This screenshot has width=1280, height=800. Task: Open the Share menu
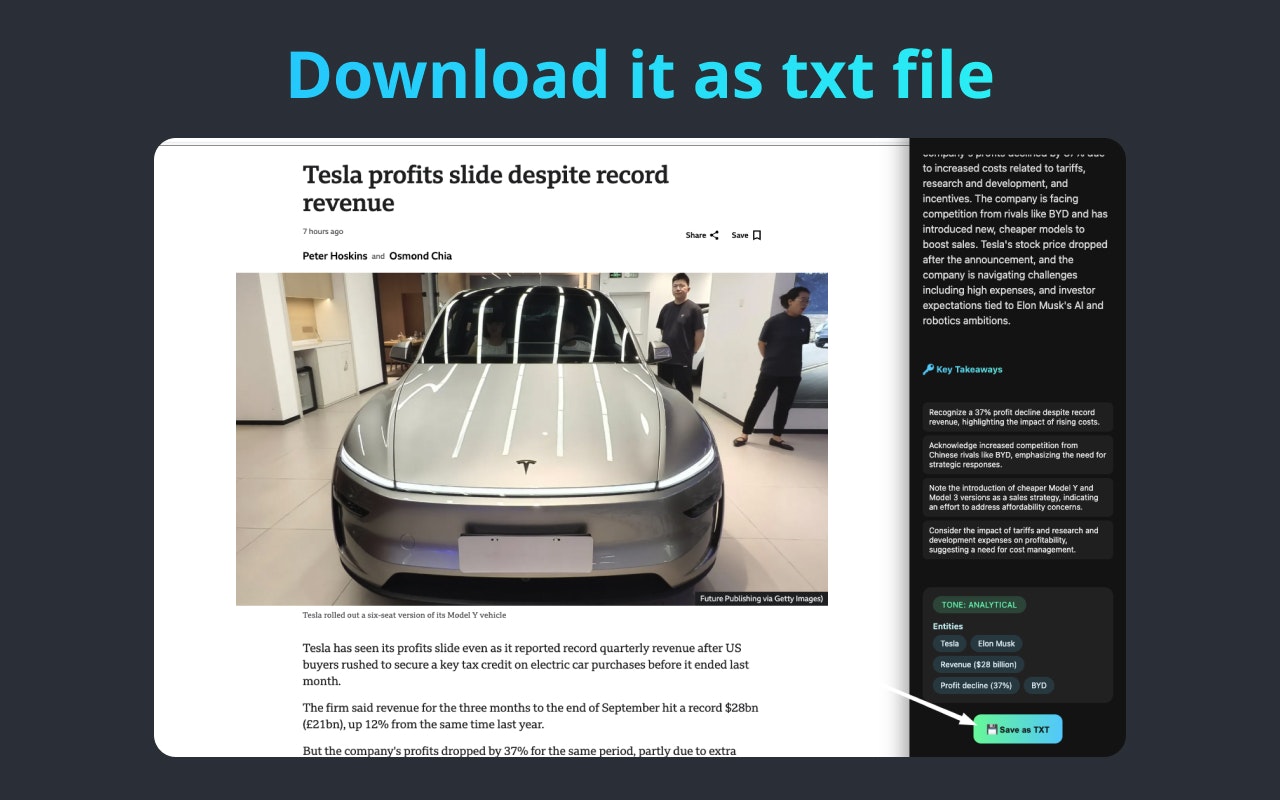[x=695, y=235]
